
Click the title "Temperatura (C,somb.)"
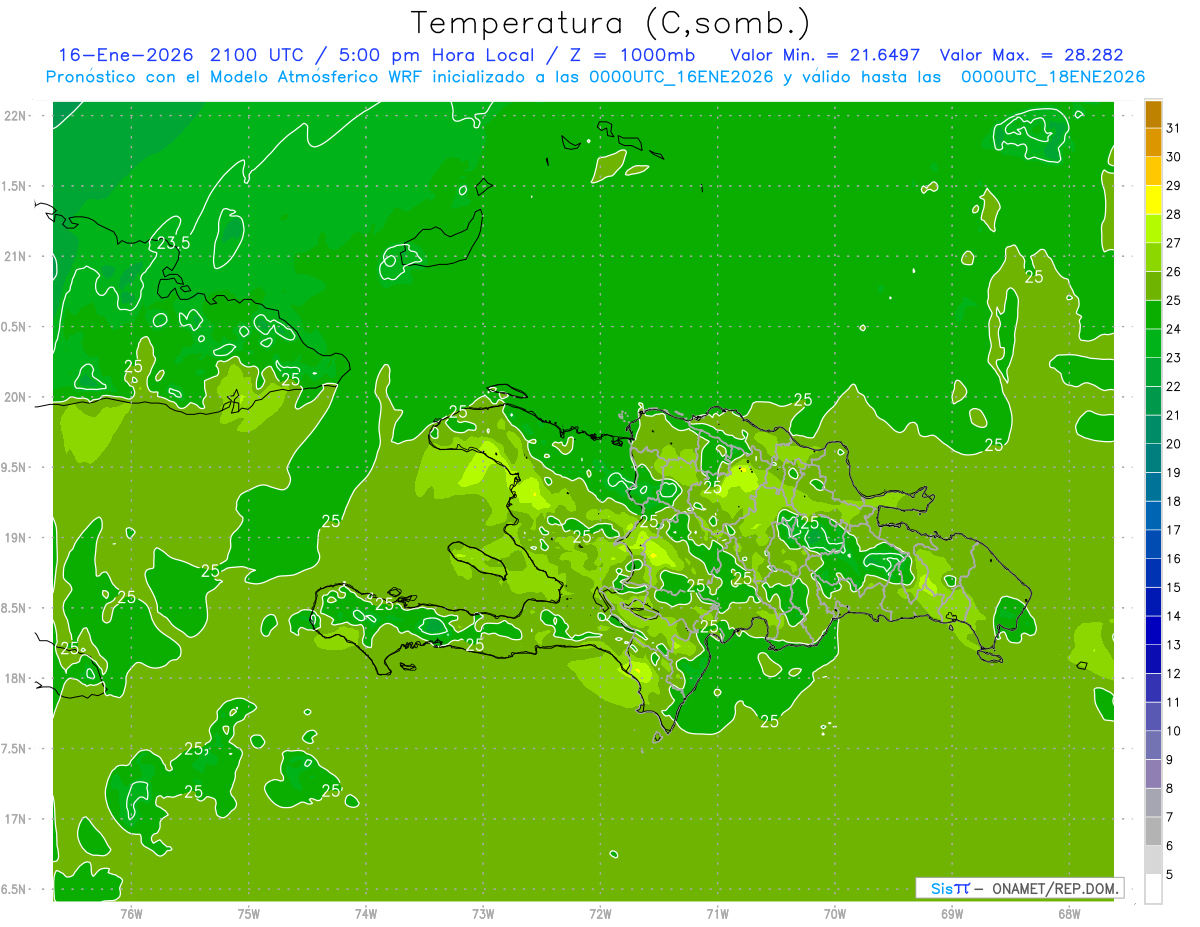pyautogui.click(x=611, y=23)
